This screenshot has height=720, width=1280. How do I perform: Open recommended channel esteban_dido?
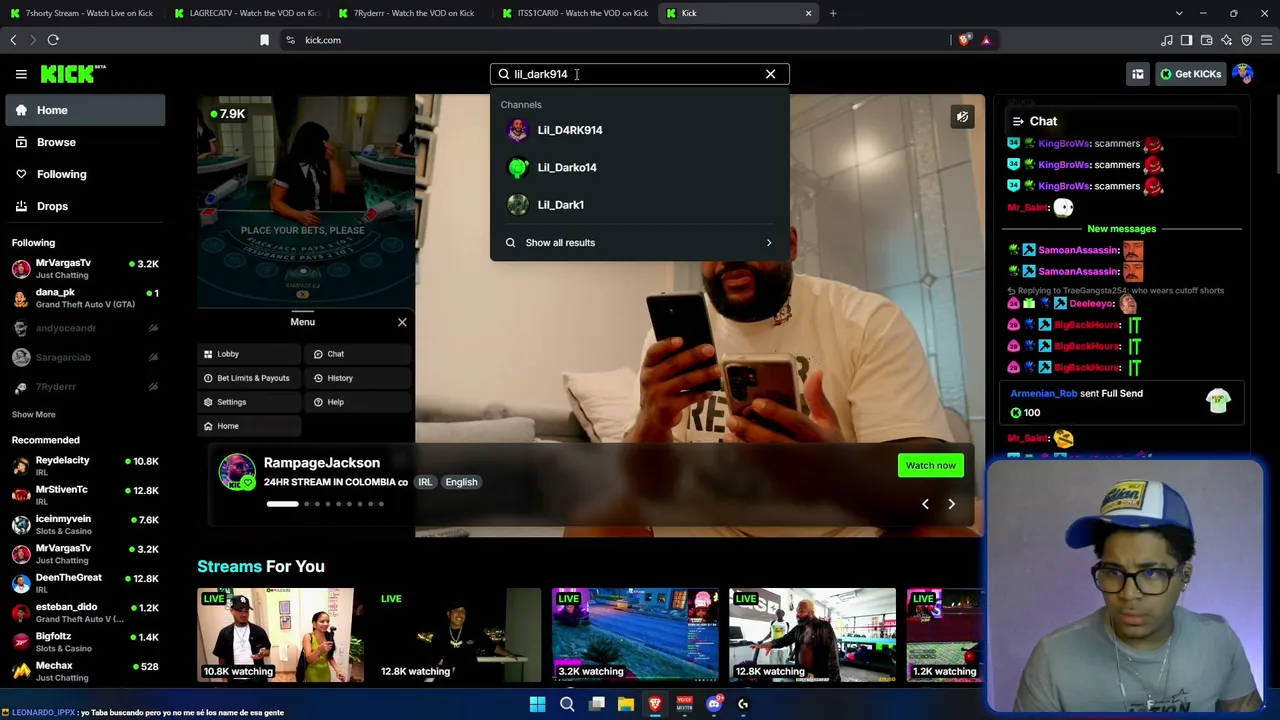tap(85, 613)
